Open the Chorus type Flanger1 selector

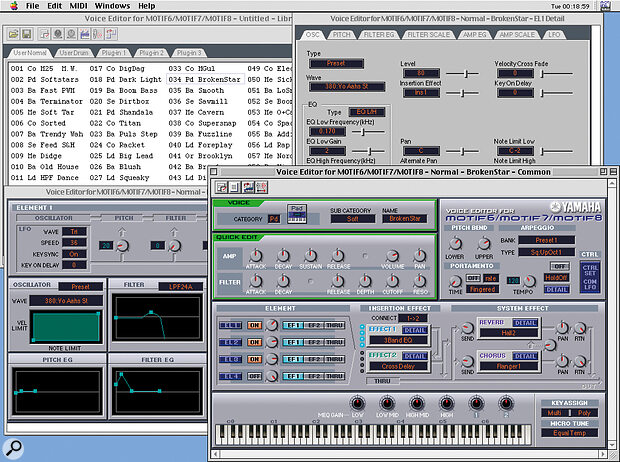click(509, 366)
